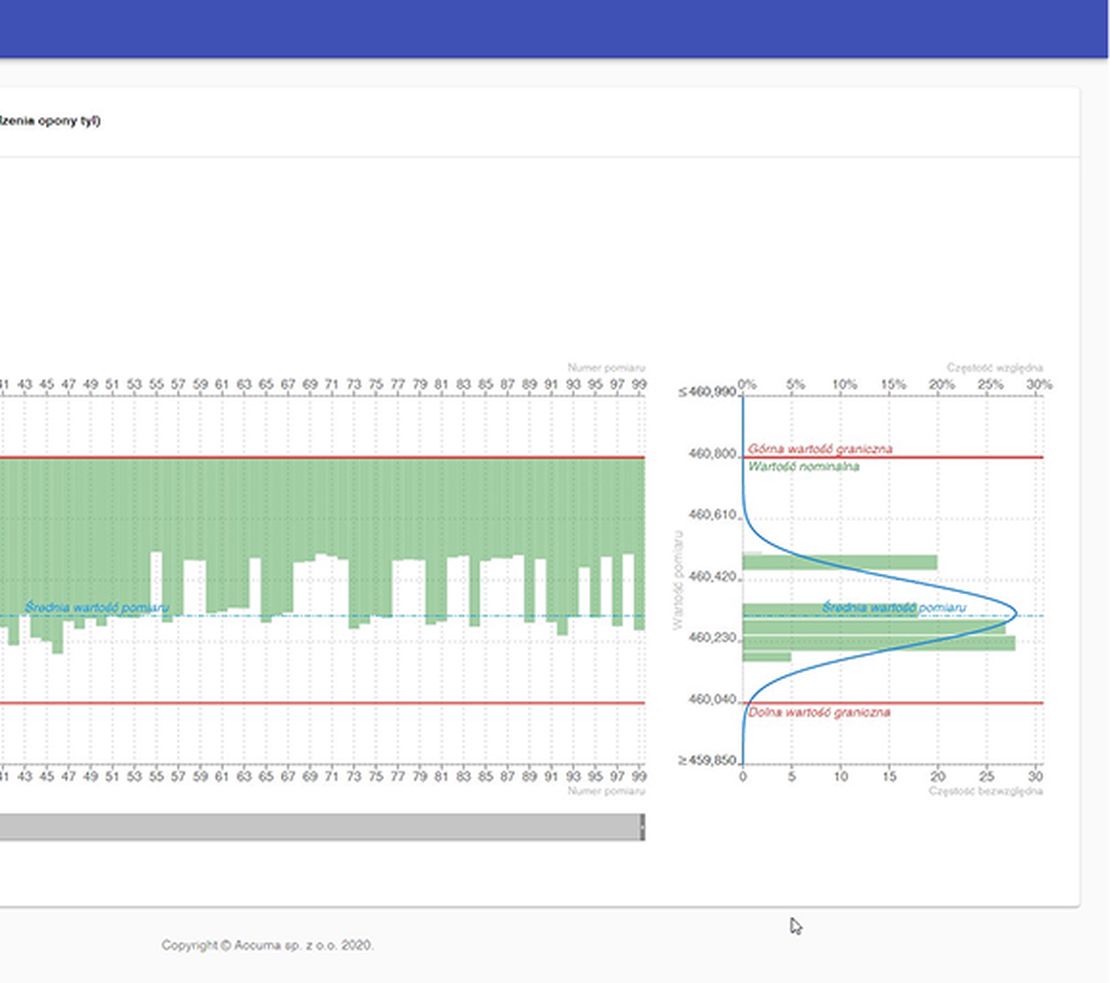Select the shortest histogram bar reaching frequency 5
The width and height of the screenshot is (1110, 983).
[x=767, y=657]
